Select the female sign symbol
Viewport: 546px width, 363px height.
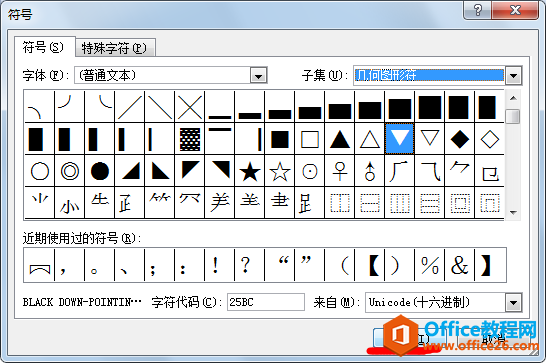340,171
